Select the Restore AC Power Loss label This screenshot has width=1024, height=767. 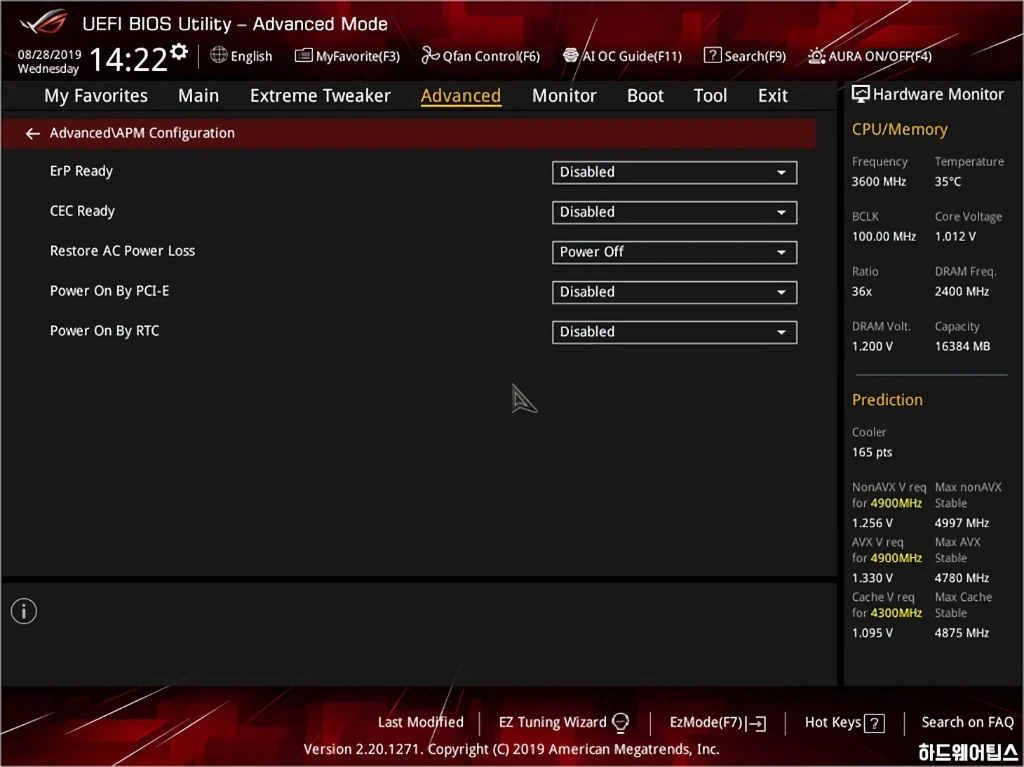coord(122,251)
